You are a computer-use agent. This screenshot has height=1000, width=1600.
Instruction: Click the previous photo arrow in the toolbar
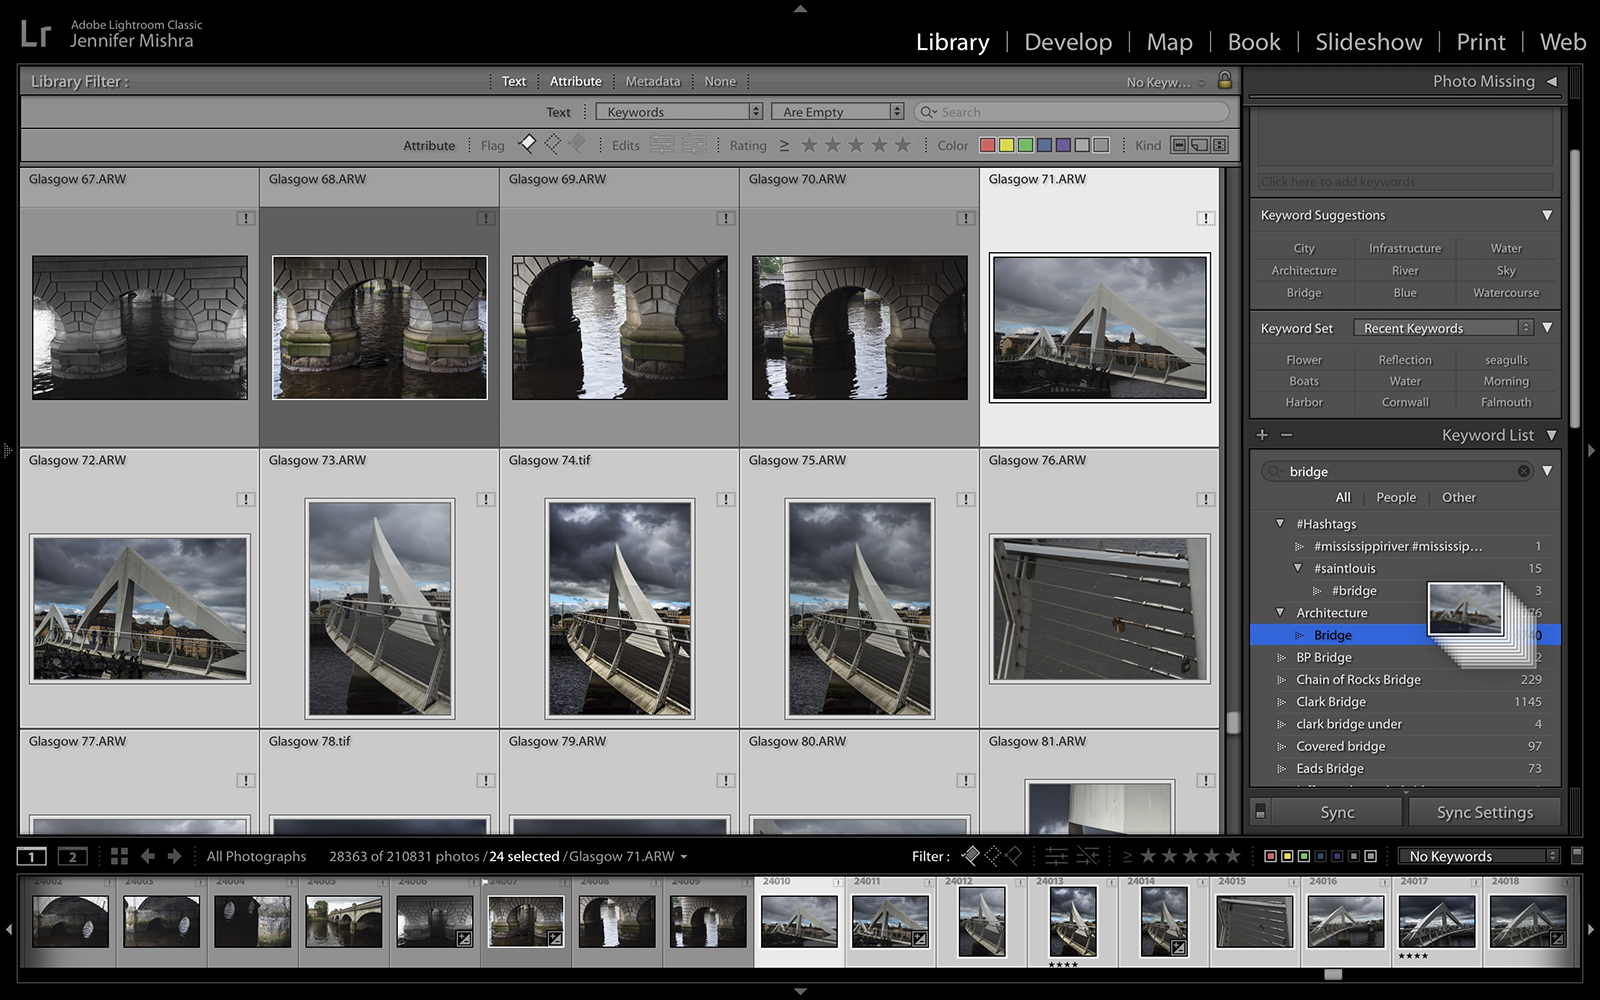coord(148,856)
